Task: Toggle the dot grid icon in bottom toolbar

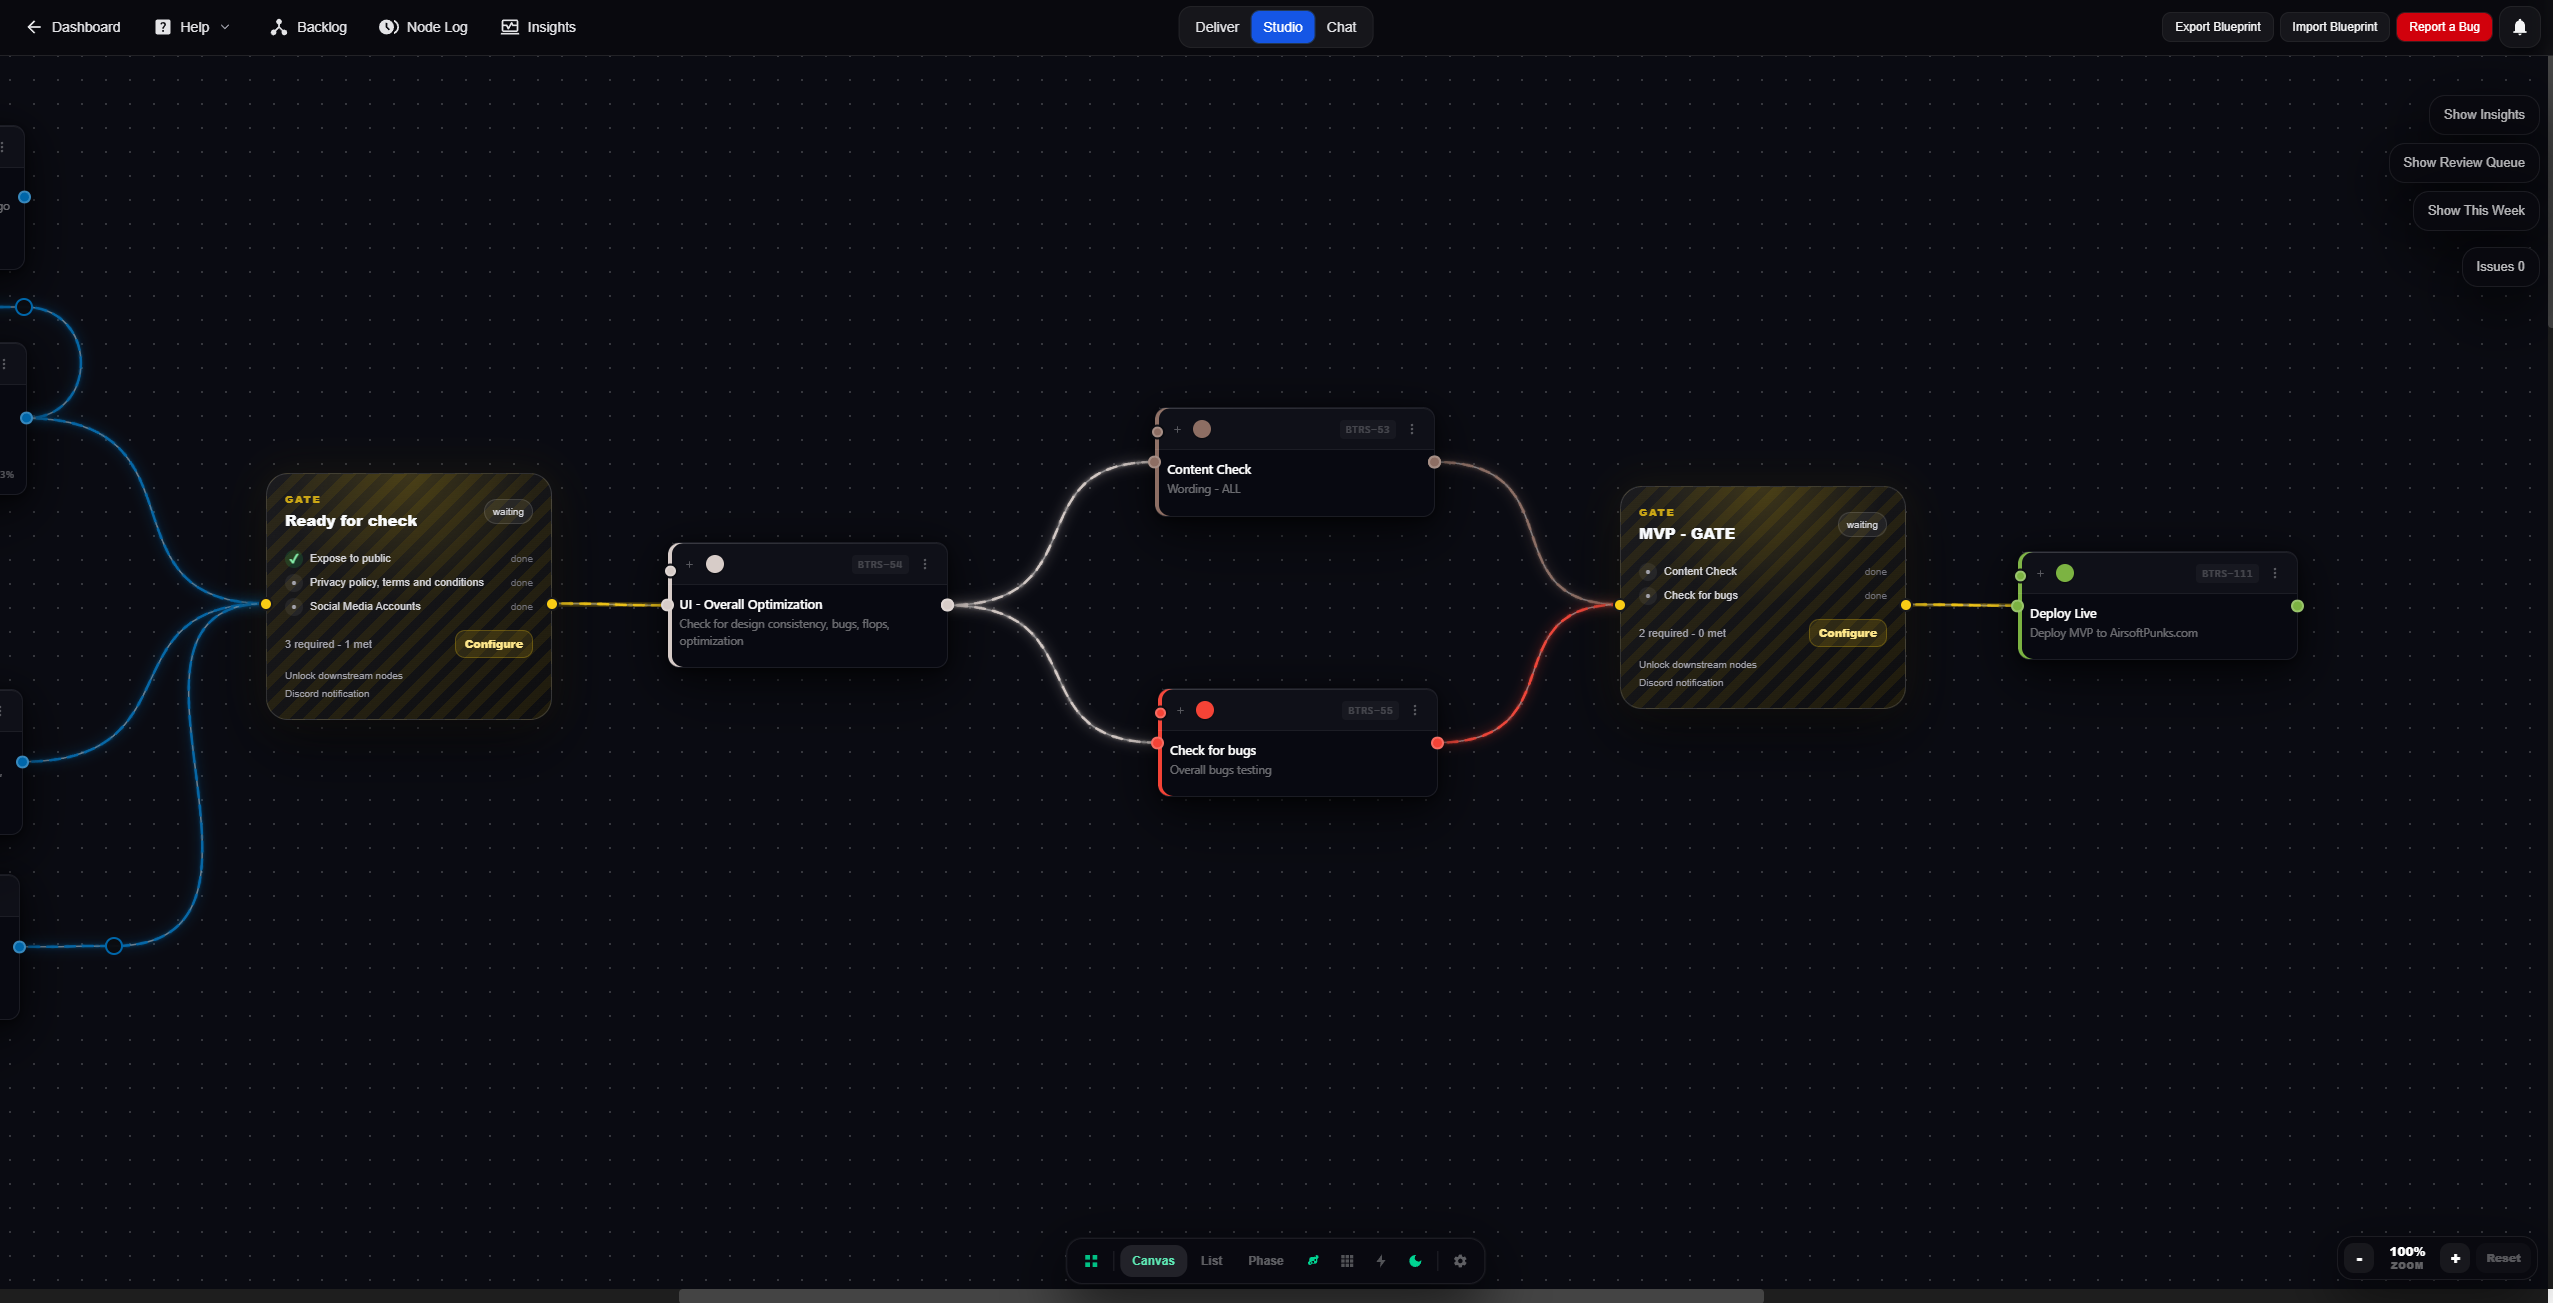Action: point(1347,1261)
